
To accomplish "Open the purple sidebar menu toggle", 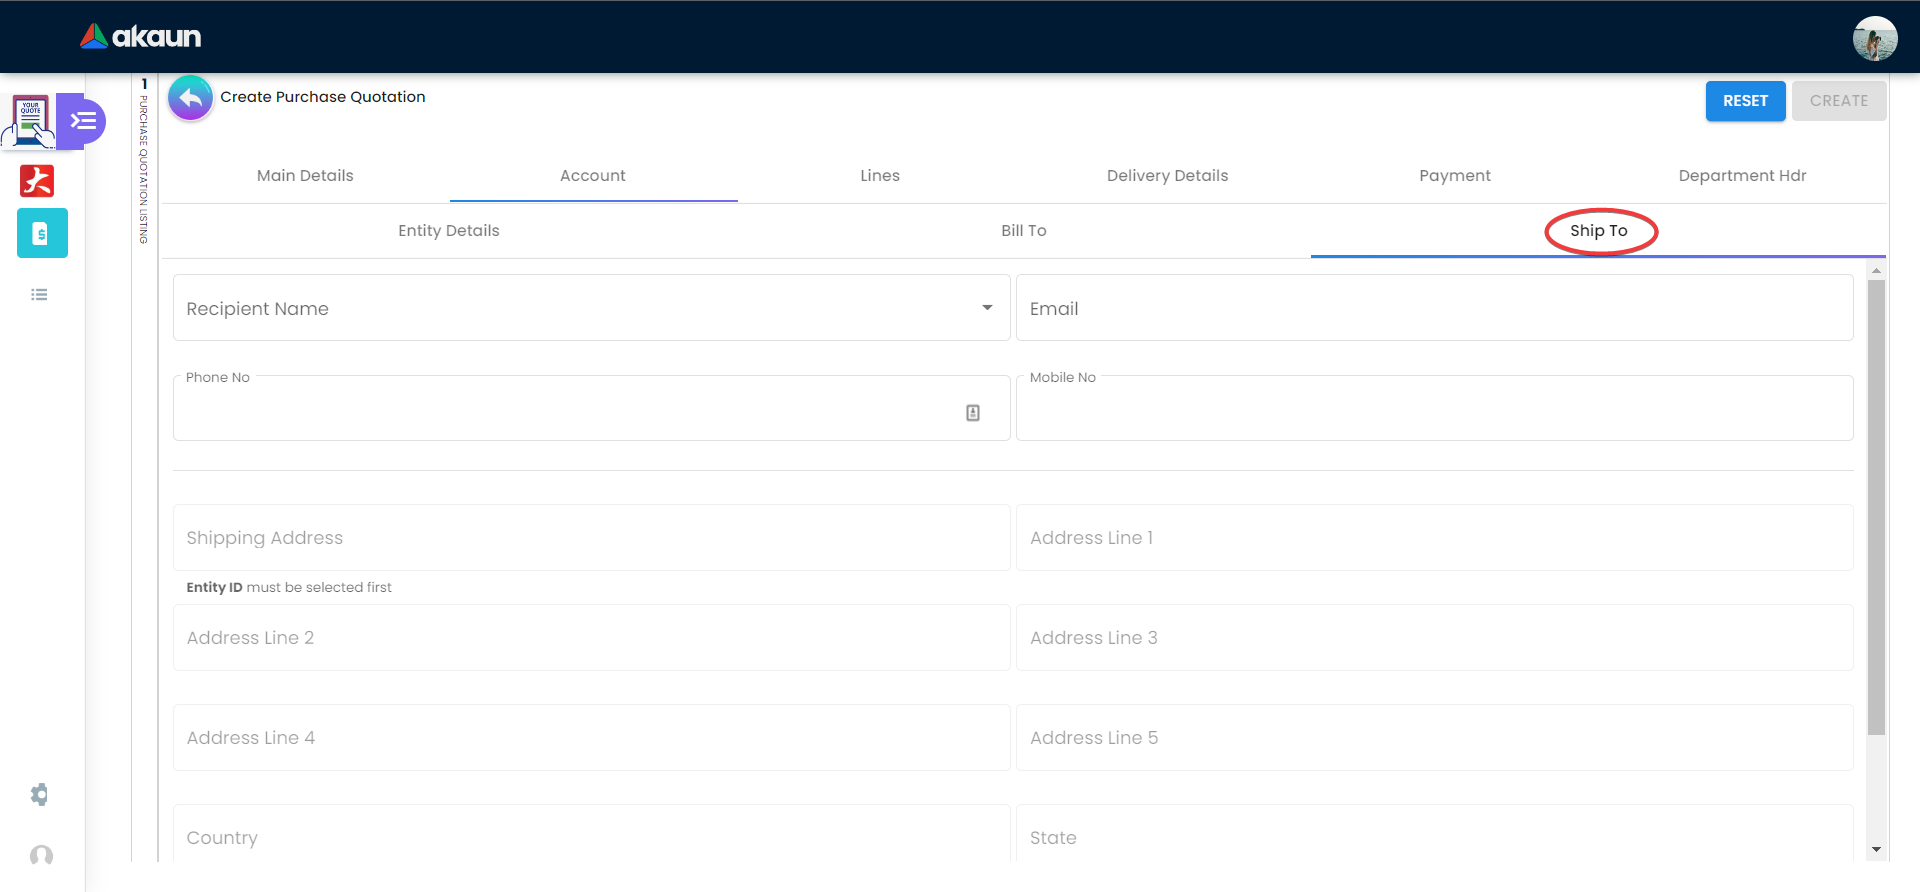I will point(82,121).
